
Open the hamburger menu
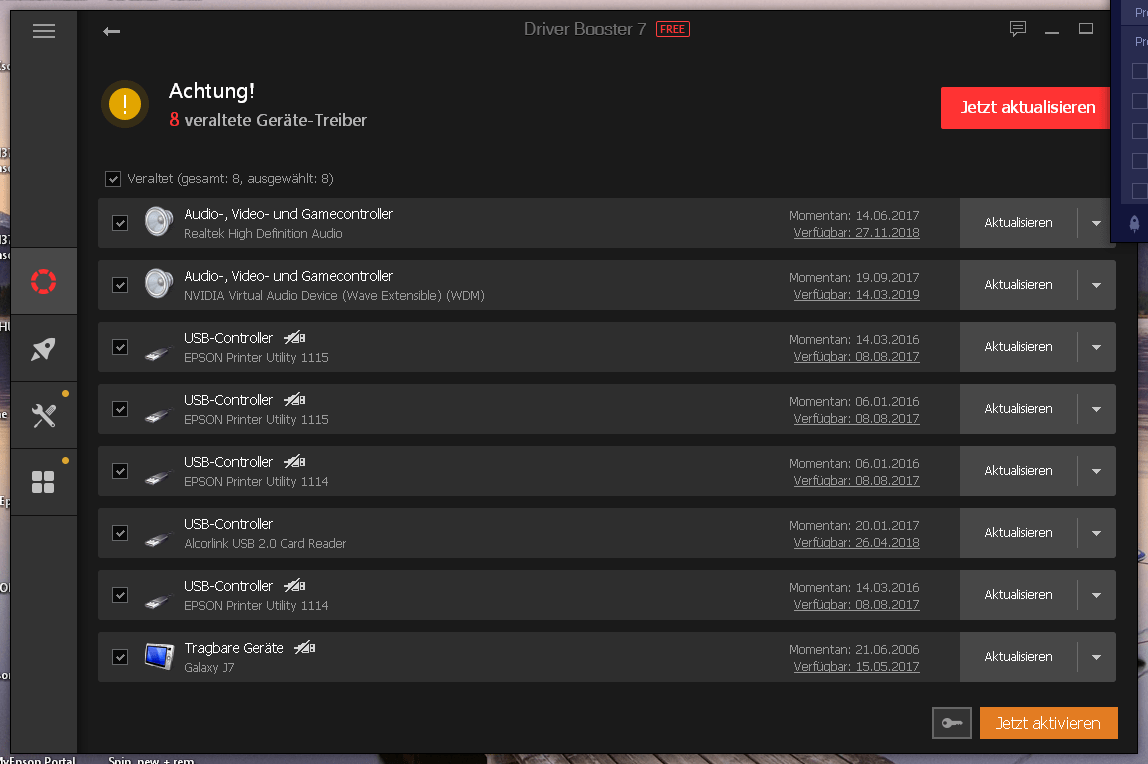pyautogui.click(x=44, y=31)
